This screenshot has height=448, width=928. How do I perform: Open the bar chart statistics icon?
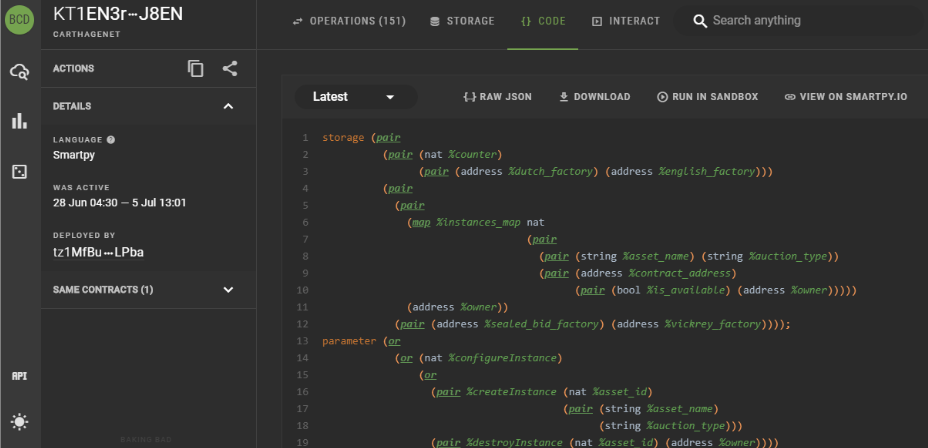(x=20, y=121)
